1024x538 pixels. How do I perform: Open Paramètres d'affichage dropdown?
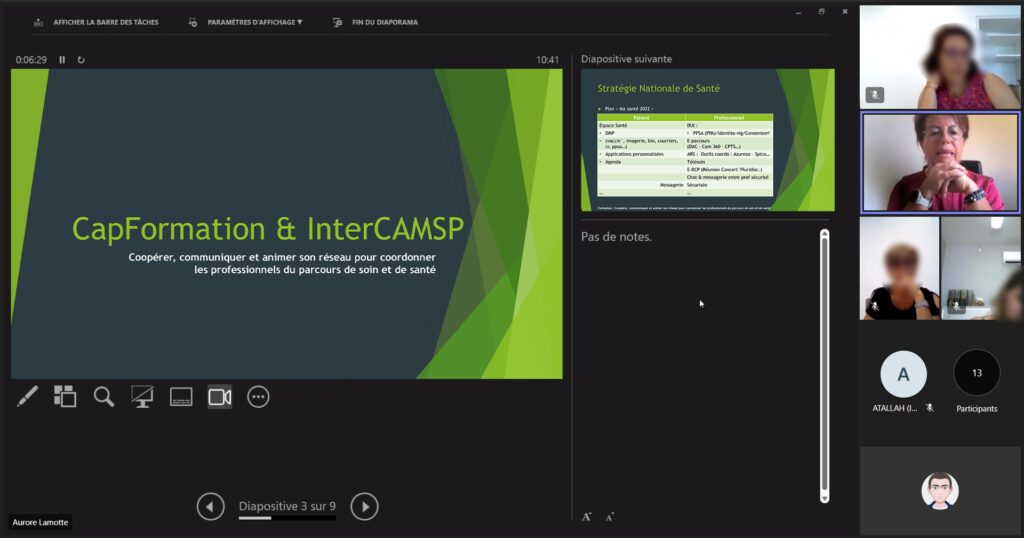[x=246, y=22]
